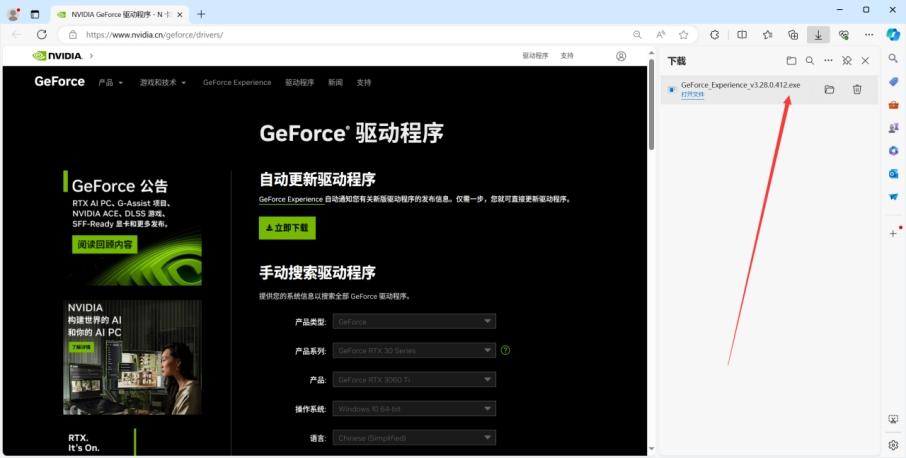906x458 pixels.
Task: Expand the 产品类型 dropdown
Action: [414, 322]
